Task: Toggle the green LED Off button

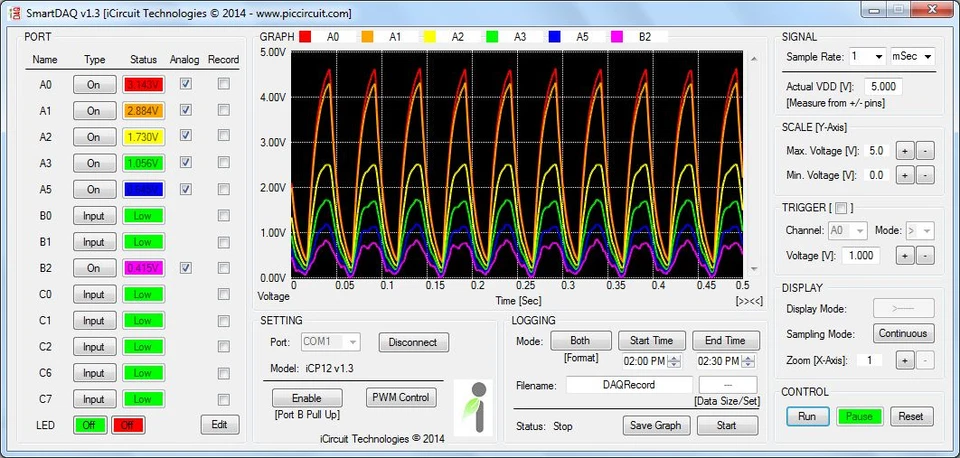Action: [x=89, y=425]
